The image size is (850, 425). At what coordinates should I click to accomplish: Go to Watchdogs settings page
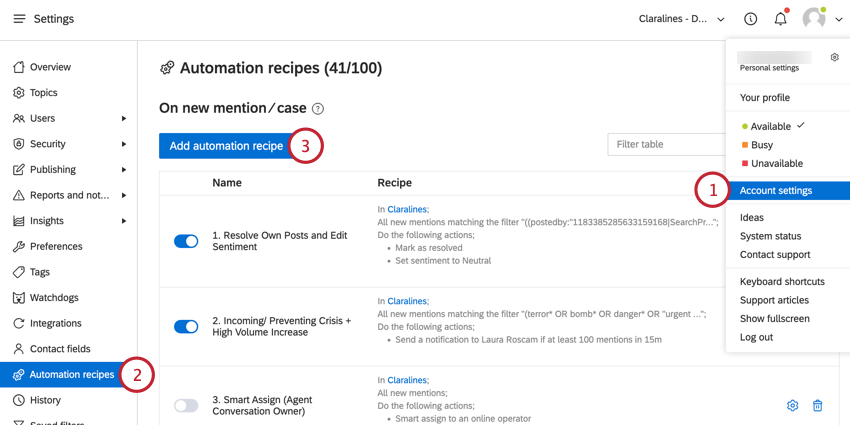54,298
